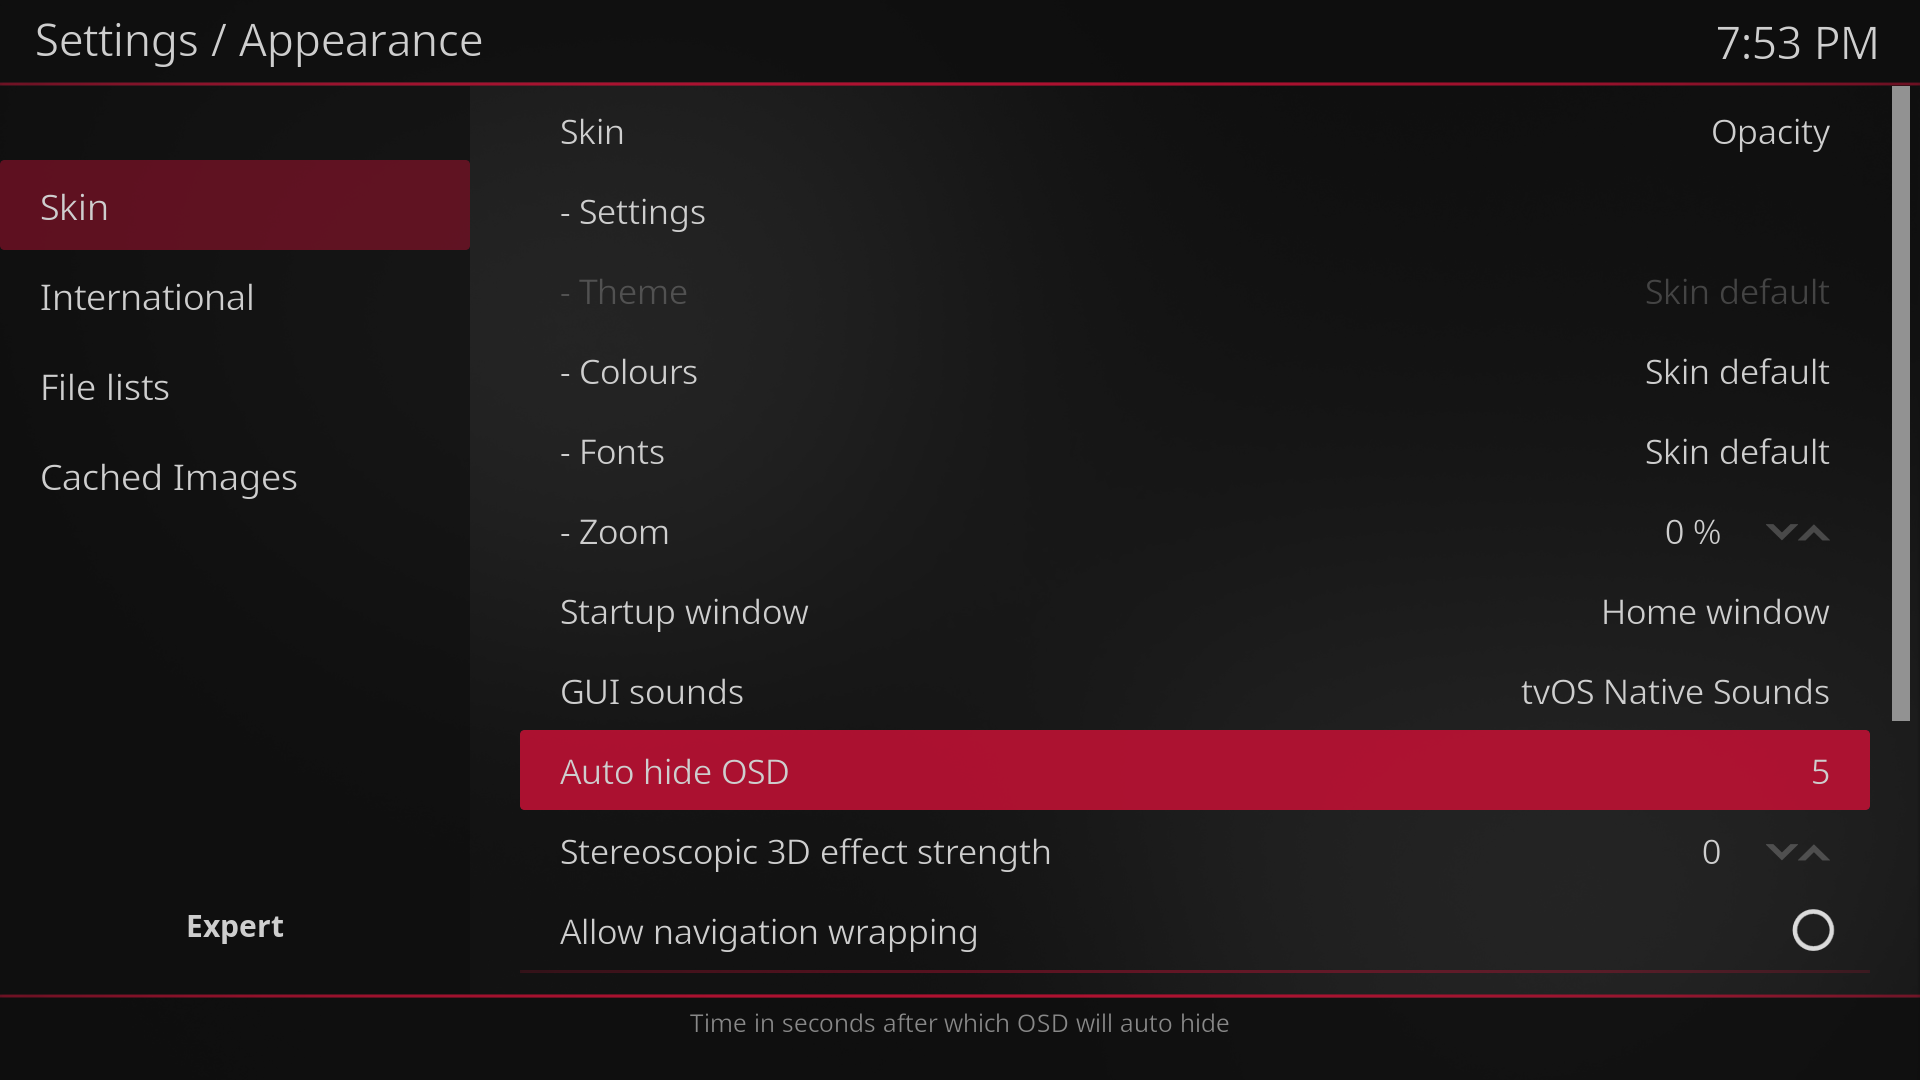
Task: Change the Expert settings level
Action: pyautogui.click(x=235, y=926)
